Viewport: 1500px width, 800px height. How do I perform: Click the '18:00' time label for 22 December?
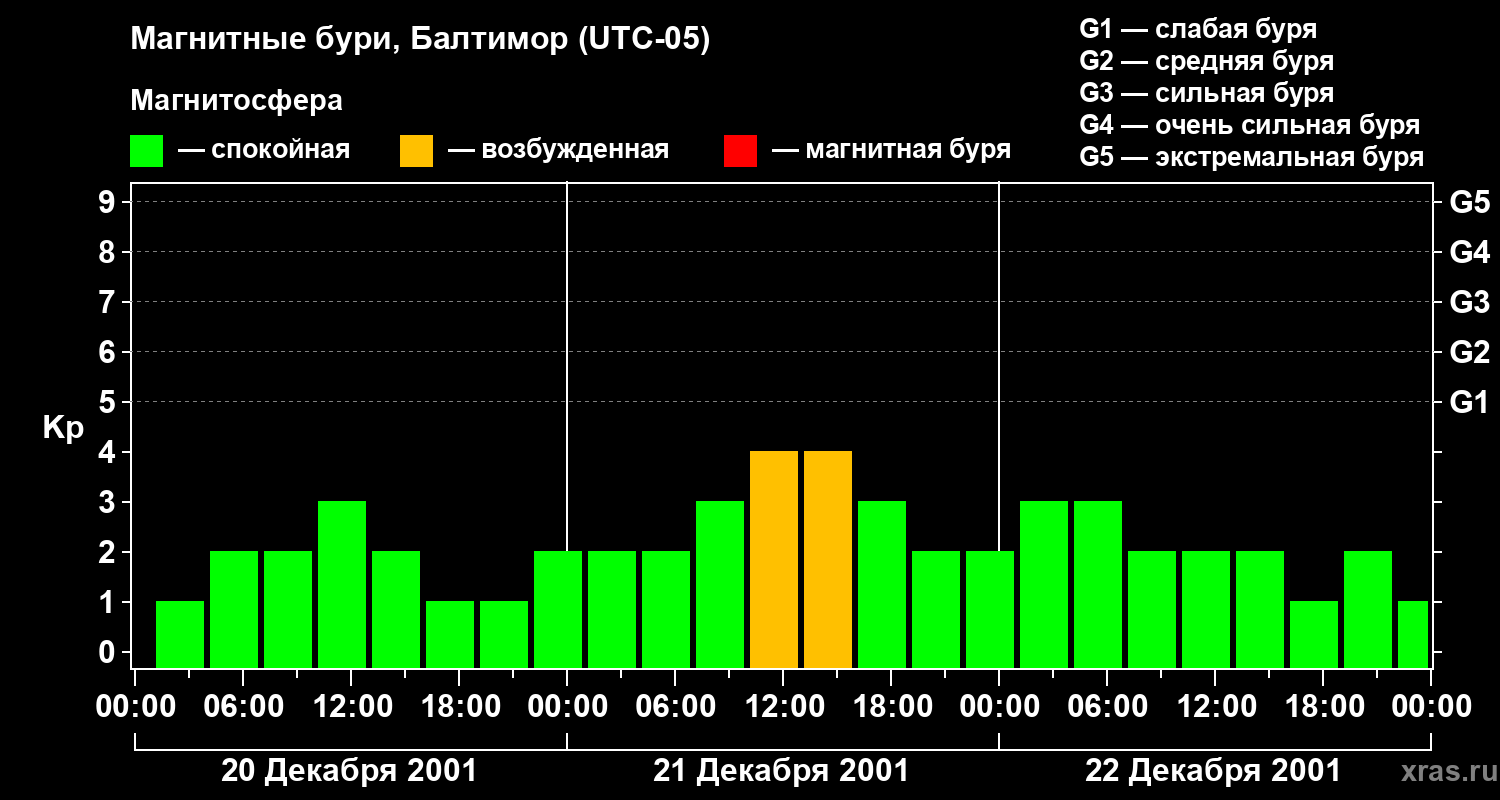(1323, 707)
